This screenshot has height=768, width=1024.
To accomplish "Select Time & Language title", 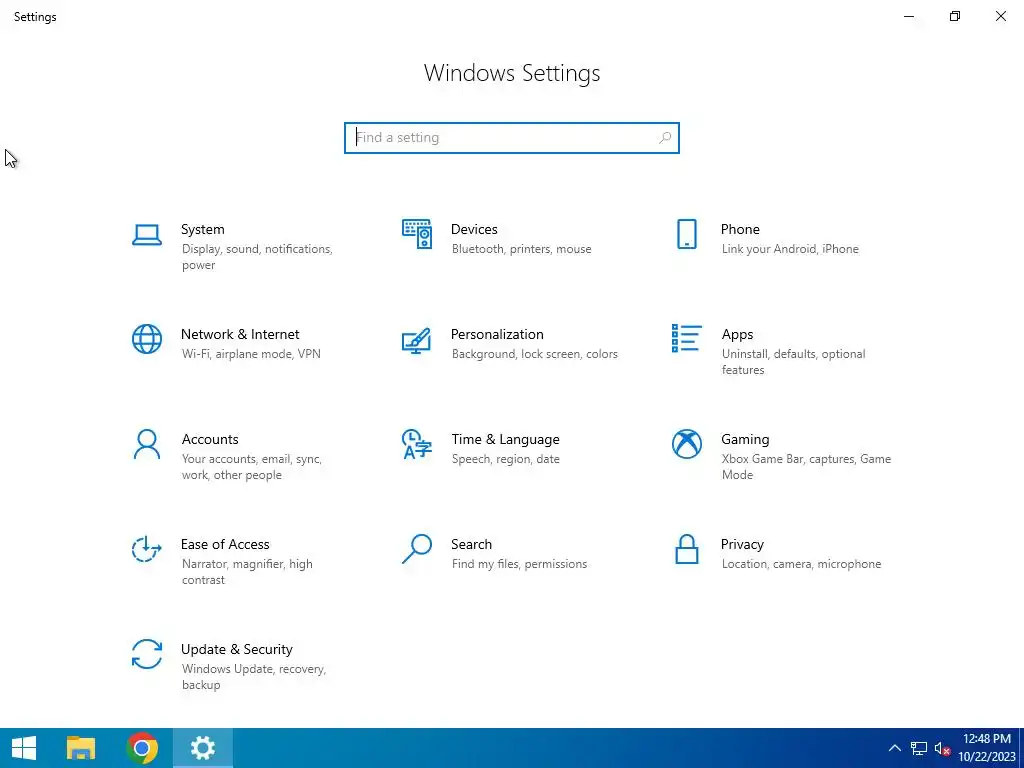I will point(505,440).
